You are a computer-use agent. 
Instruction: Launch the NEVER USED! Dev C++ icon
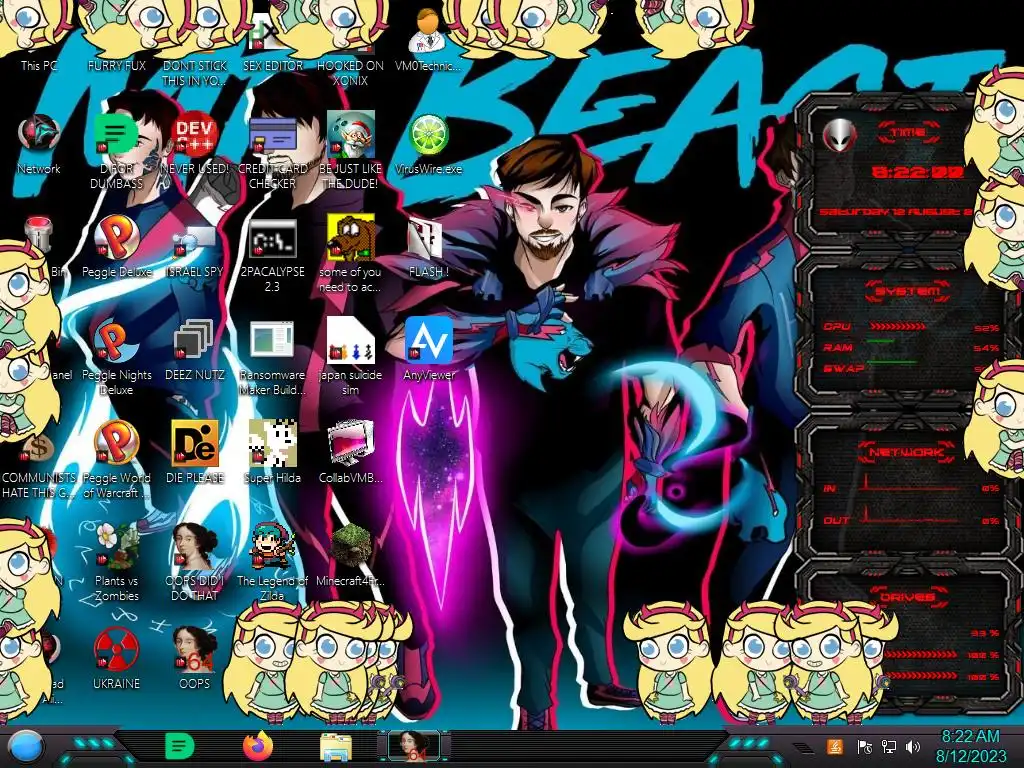click(195, 144)
